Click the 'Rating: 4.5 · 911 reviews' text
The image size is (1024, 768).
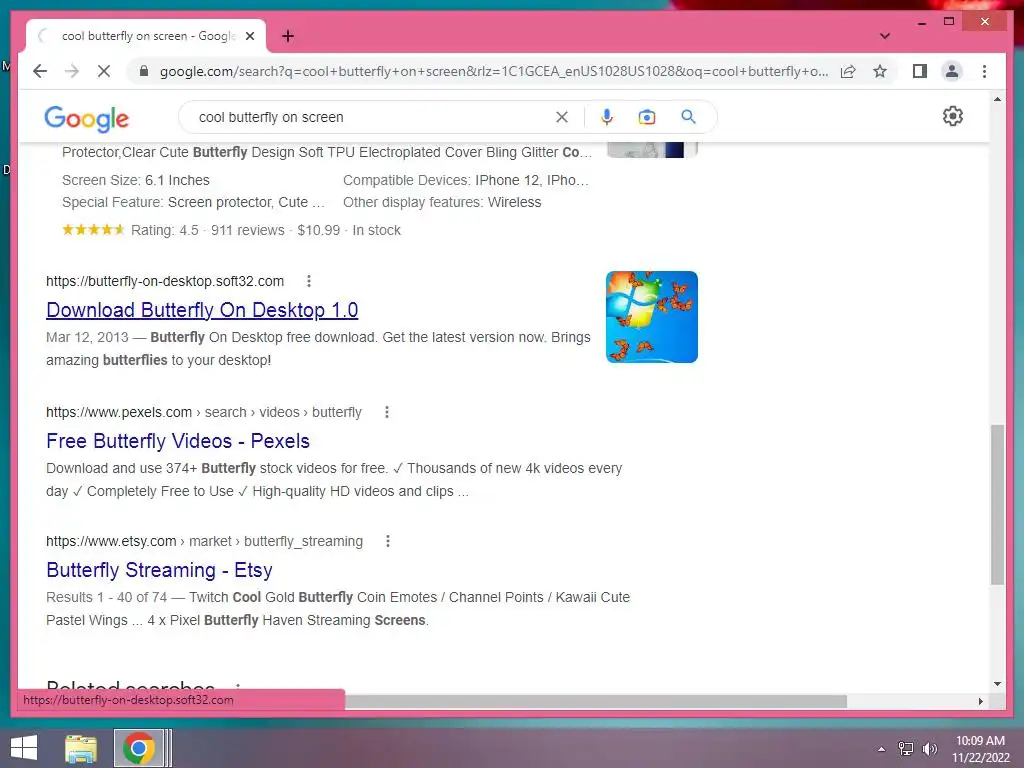point(208,230)
